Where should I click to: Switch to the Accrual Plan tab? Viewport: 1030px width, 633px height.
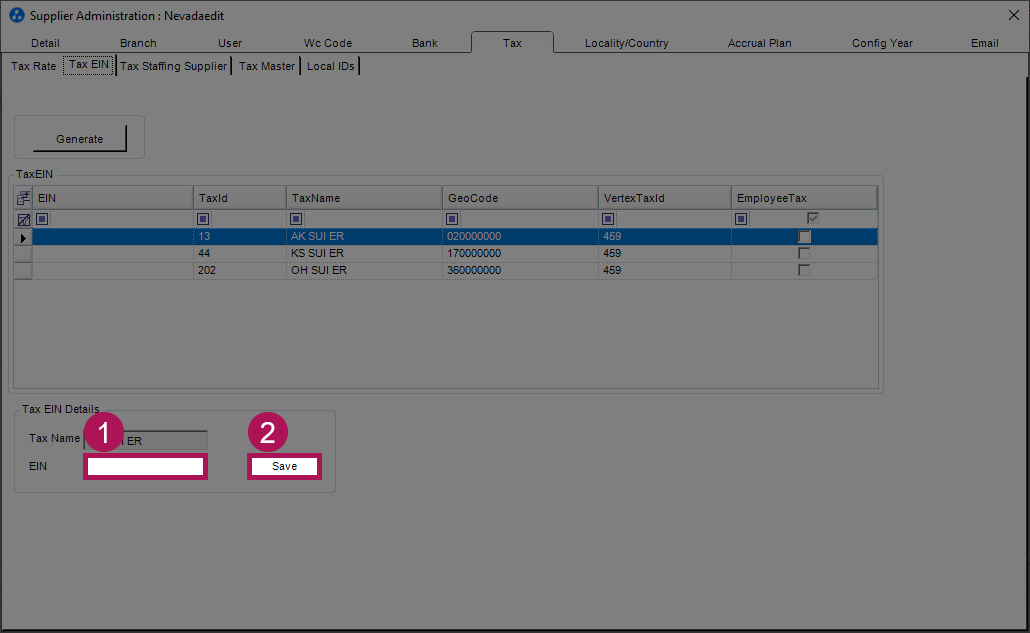[759, 43]
